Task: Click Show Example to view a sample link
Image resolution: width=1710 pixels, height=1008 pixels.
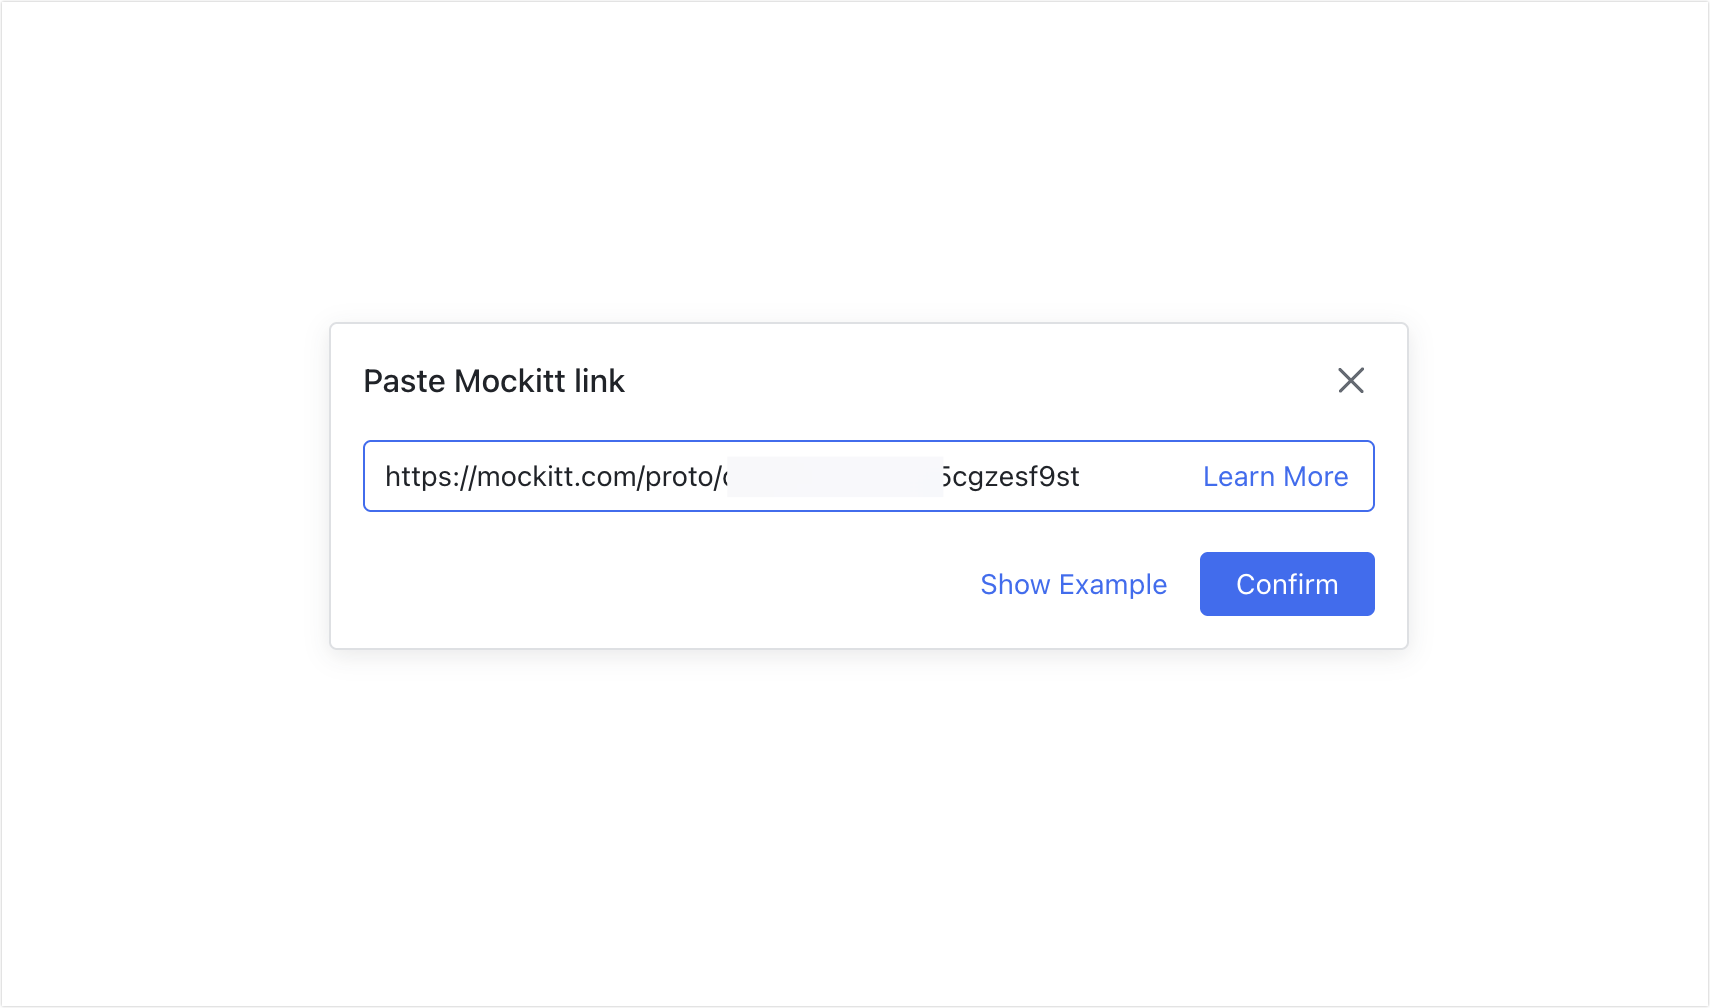Action: 1073,583
